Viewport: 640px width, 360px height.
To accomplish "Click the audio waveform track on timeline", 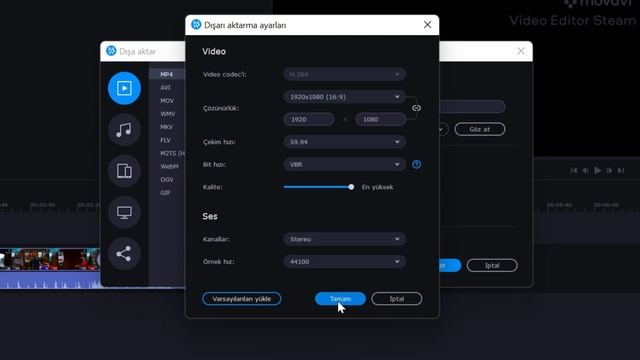I will click(x=50, y=280).
